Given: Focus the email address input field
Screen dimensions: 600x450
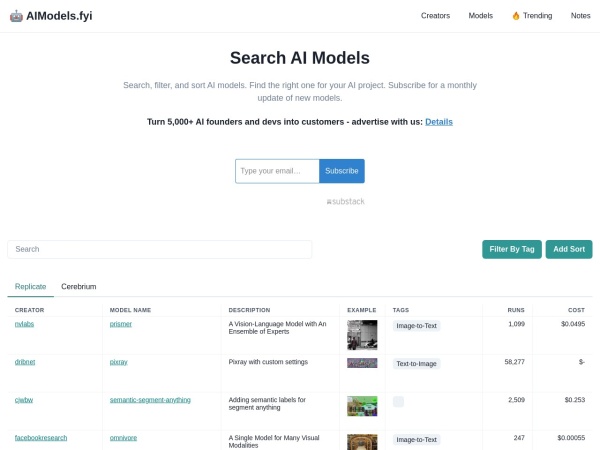Looking at the screenshot, I should click(277, 171).
